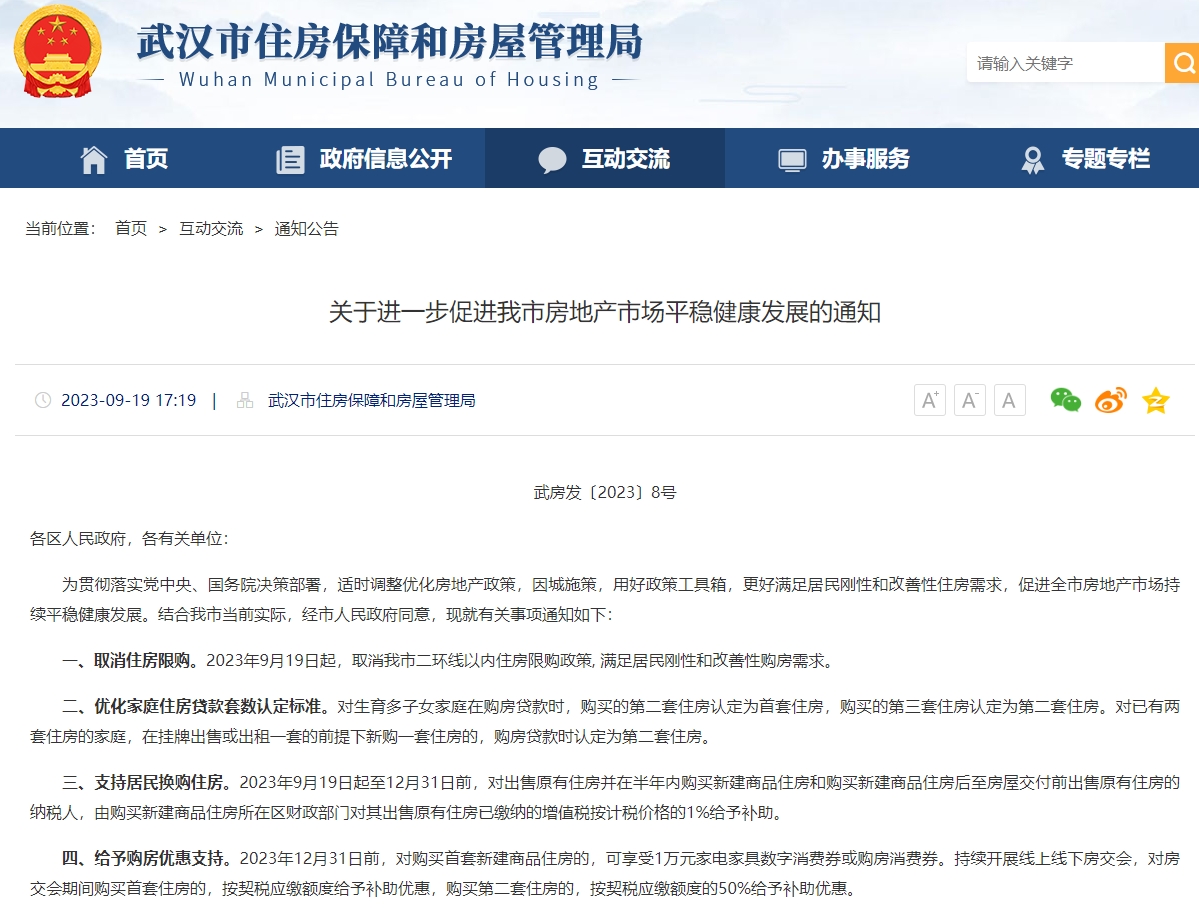Click the orange search magnifier button

1182,63
